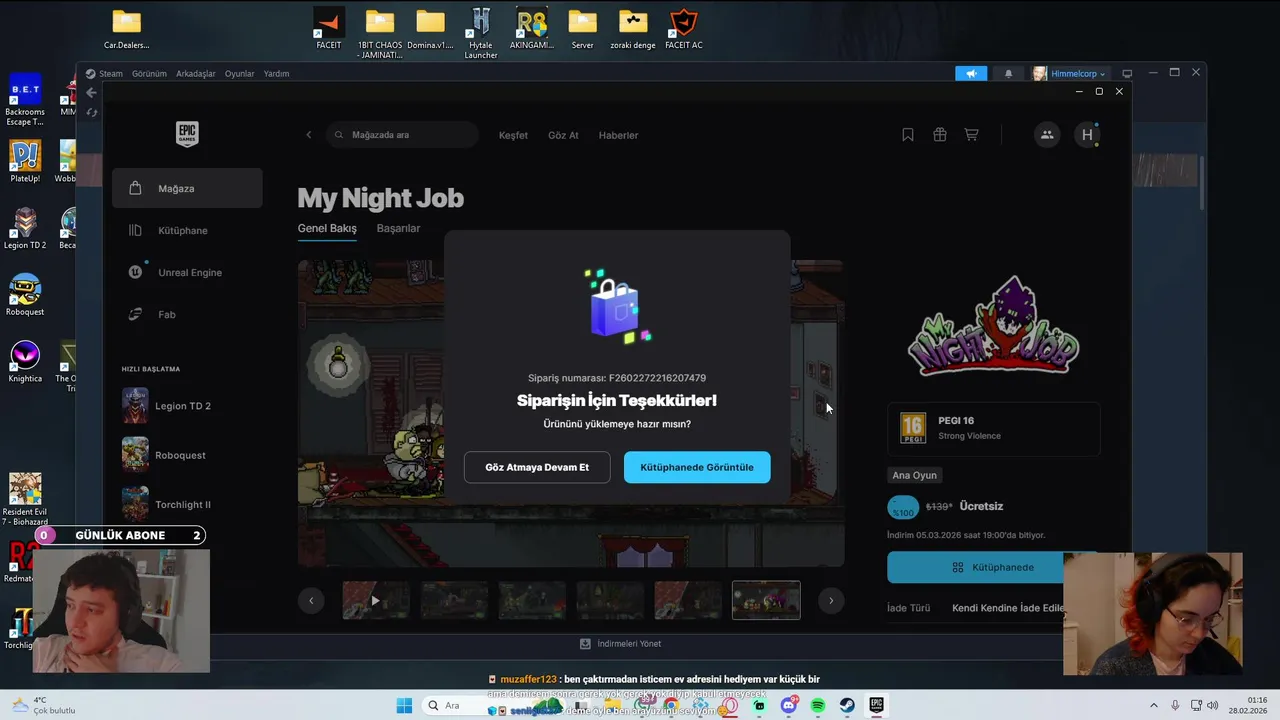Open the PlateUp! desktop shortcut

tap(25, 162)
